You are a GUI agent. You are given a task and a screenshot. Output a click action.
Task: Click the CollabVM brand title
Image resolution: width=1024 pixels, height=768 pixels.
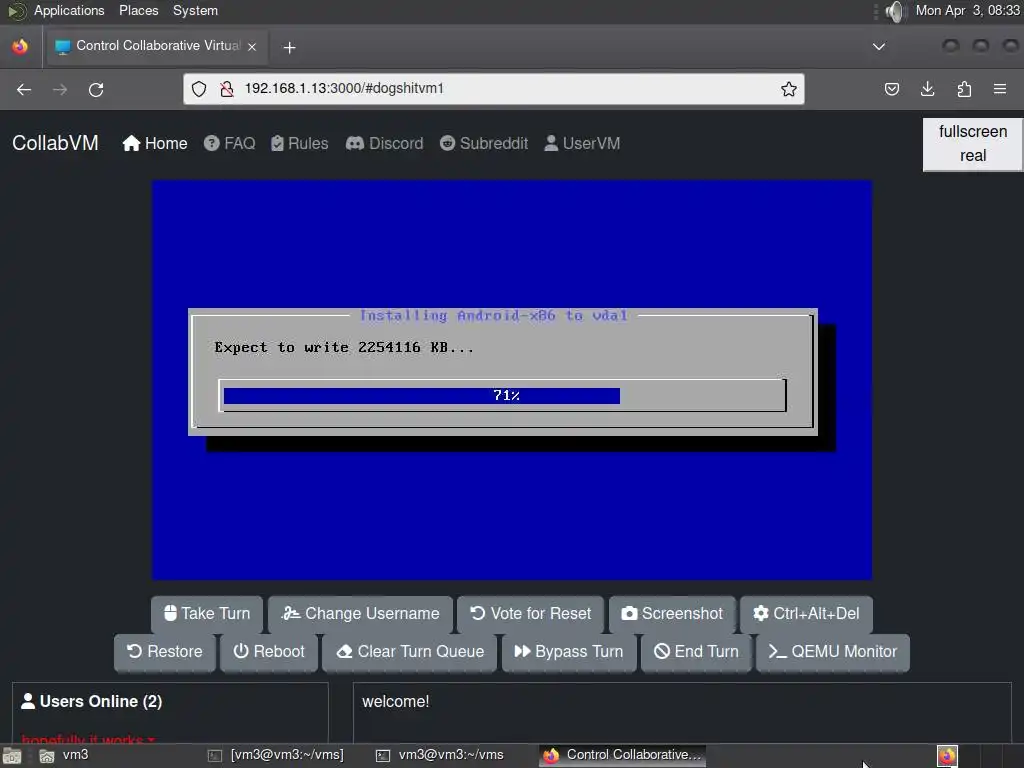56,143
